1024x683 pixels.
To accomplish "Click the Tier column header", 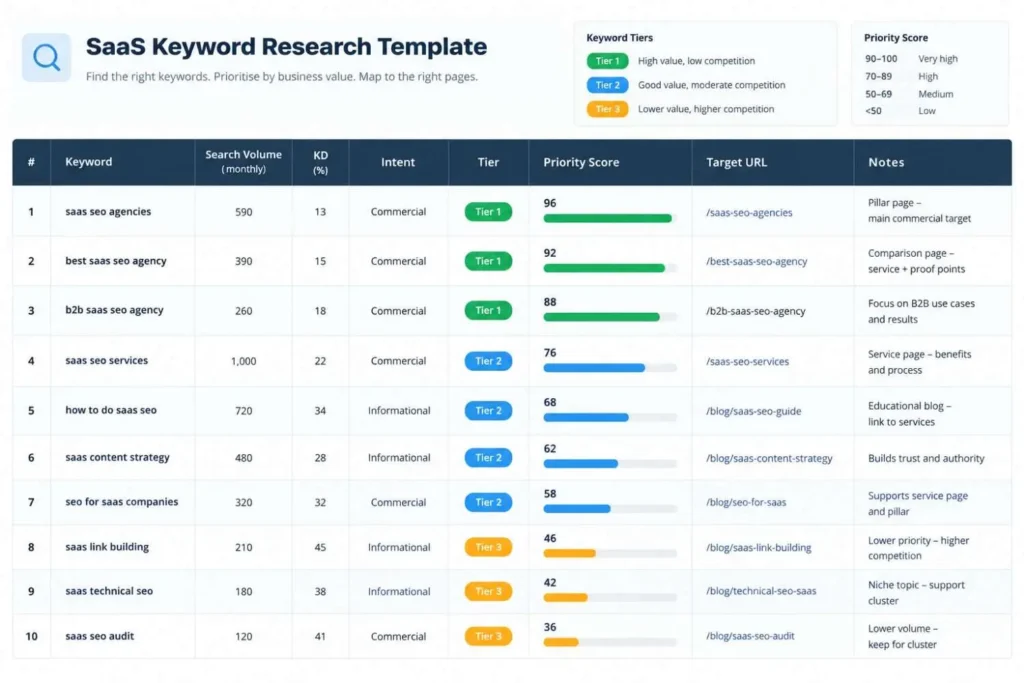I will pyautogui.click(x=488, y=162).
